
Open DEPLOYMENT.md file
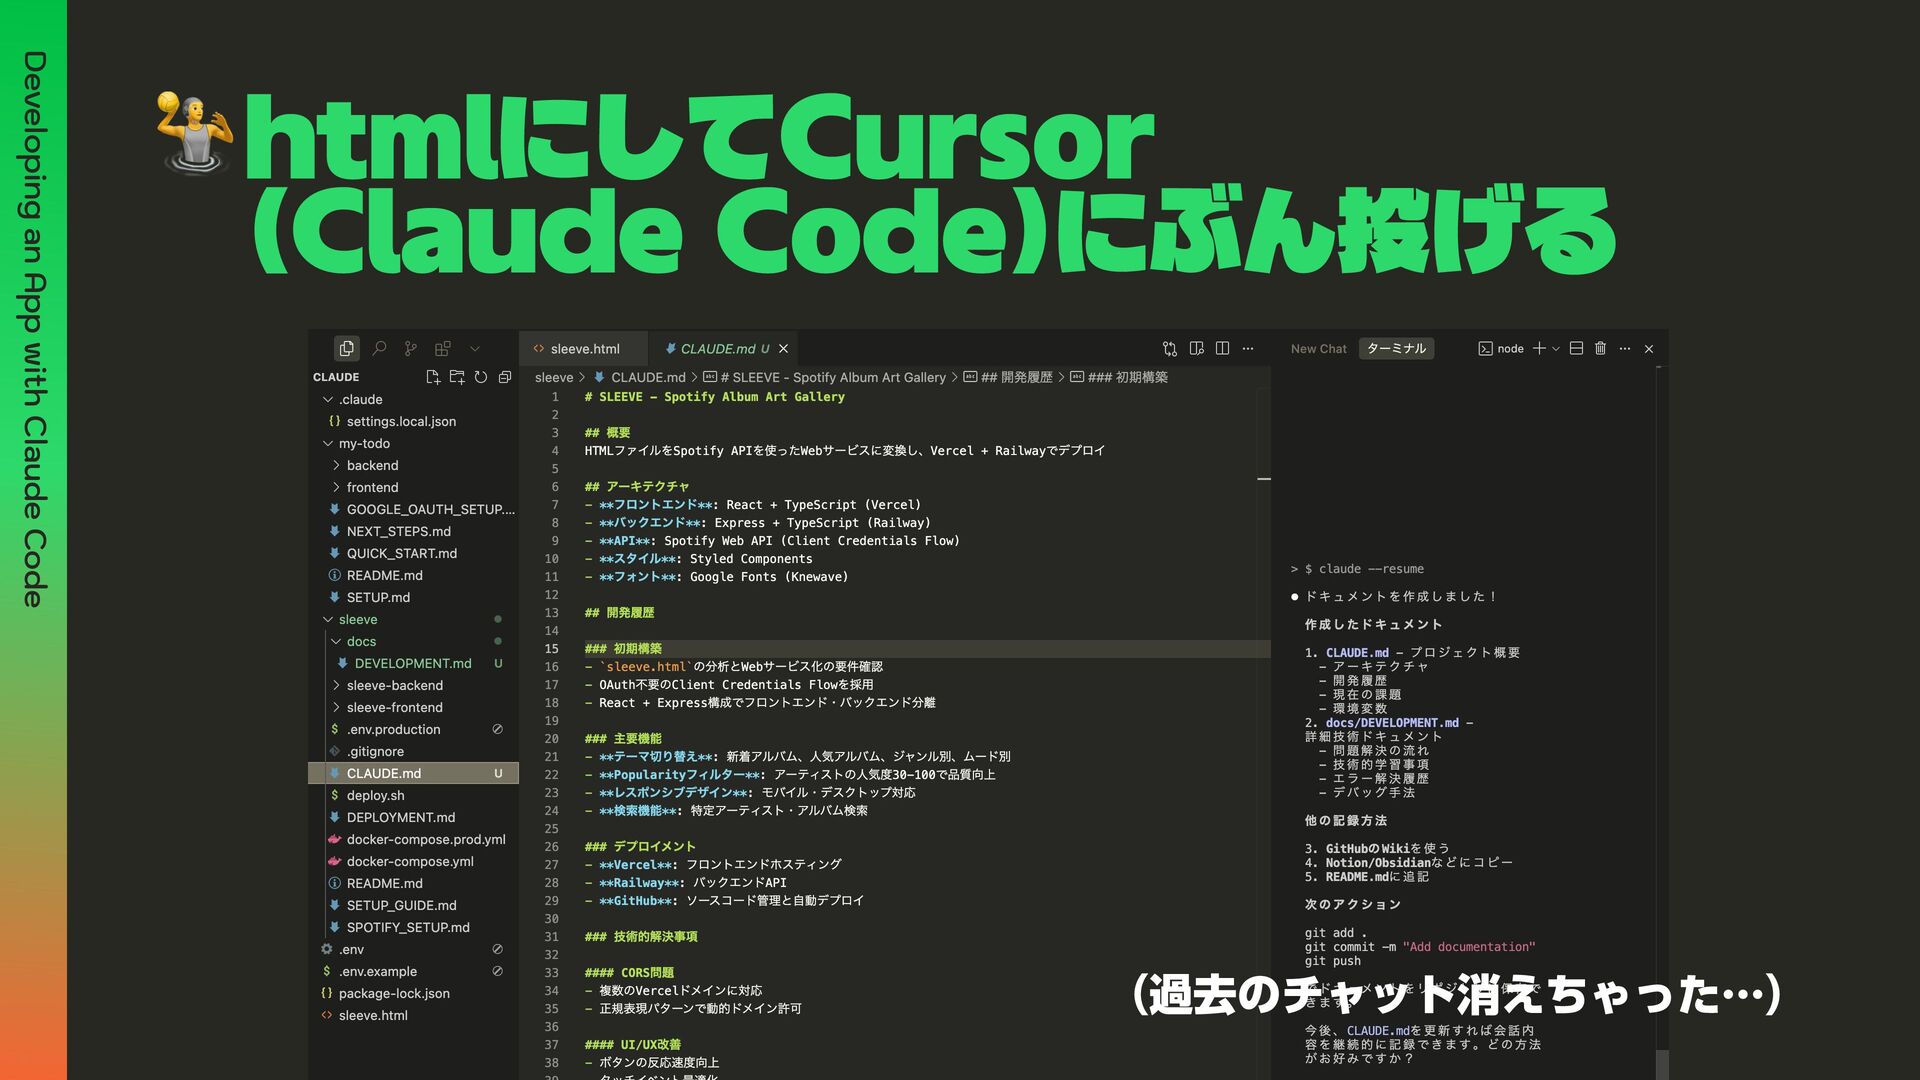414,817
